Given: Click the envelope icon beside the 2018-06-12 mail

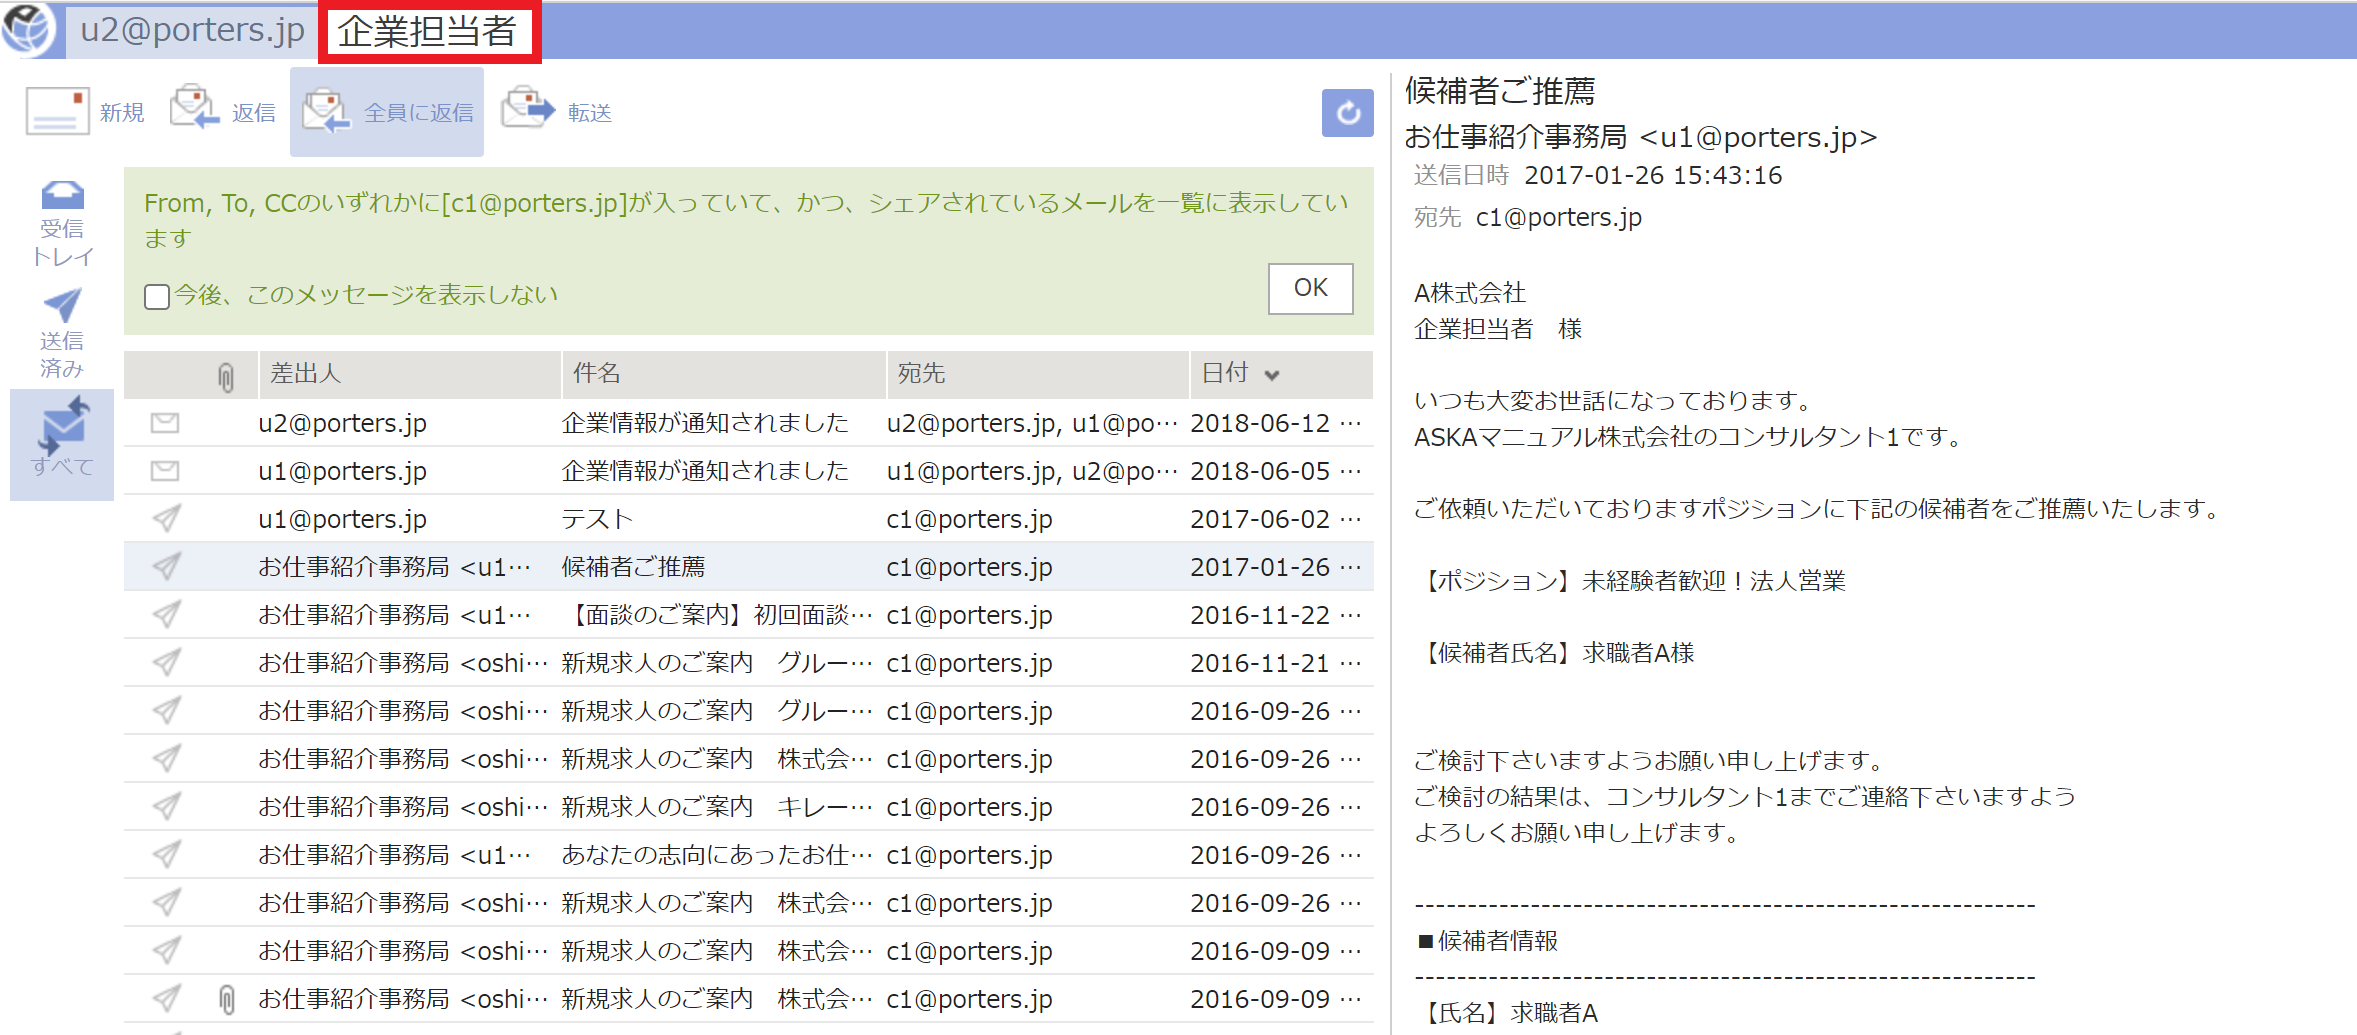Looking at the screenshot, I should pyautogui.click(x=164, y=422).
